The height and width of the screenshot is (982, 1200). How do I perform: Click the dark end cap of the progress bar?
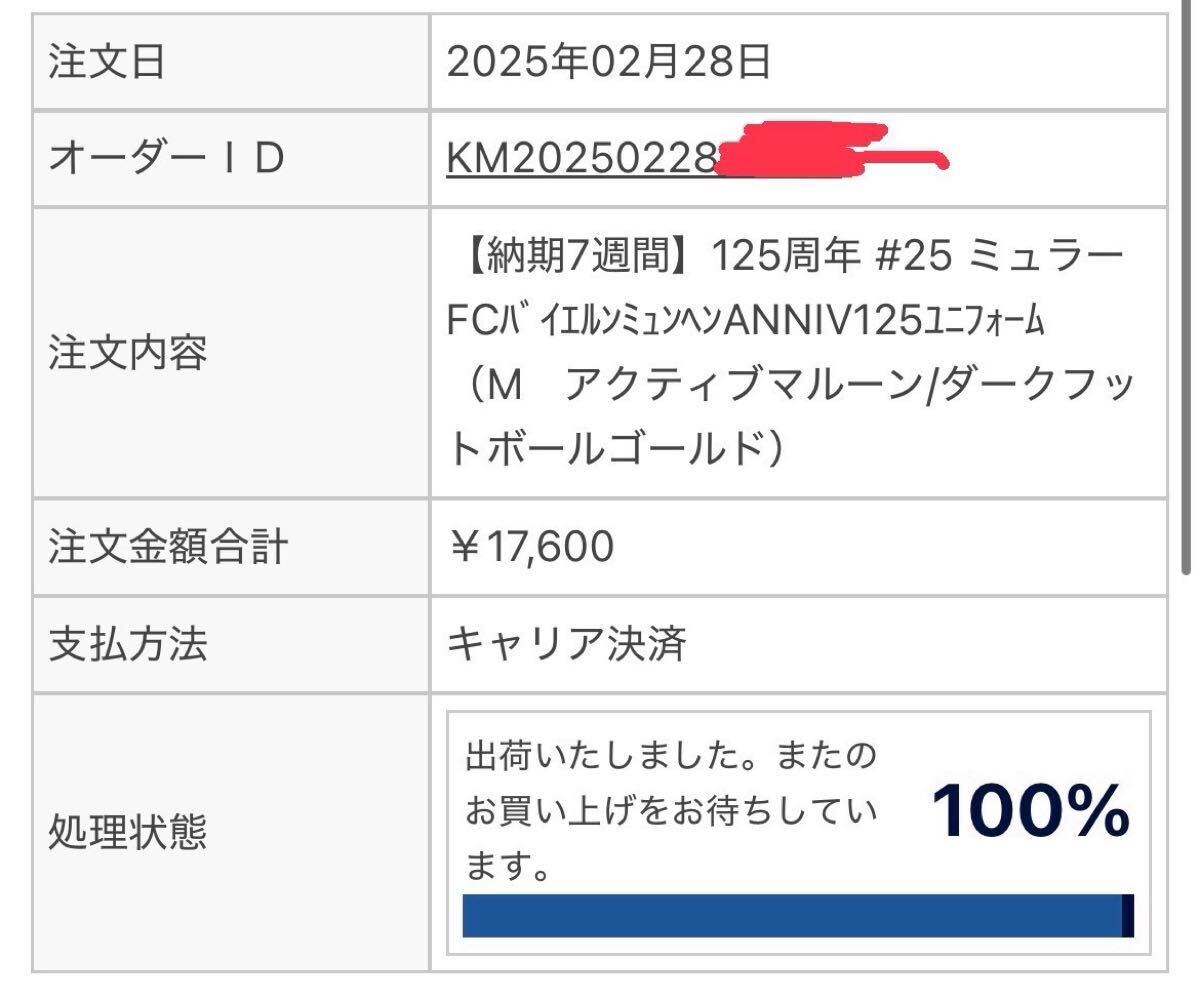click(x=1128, y=916)
